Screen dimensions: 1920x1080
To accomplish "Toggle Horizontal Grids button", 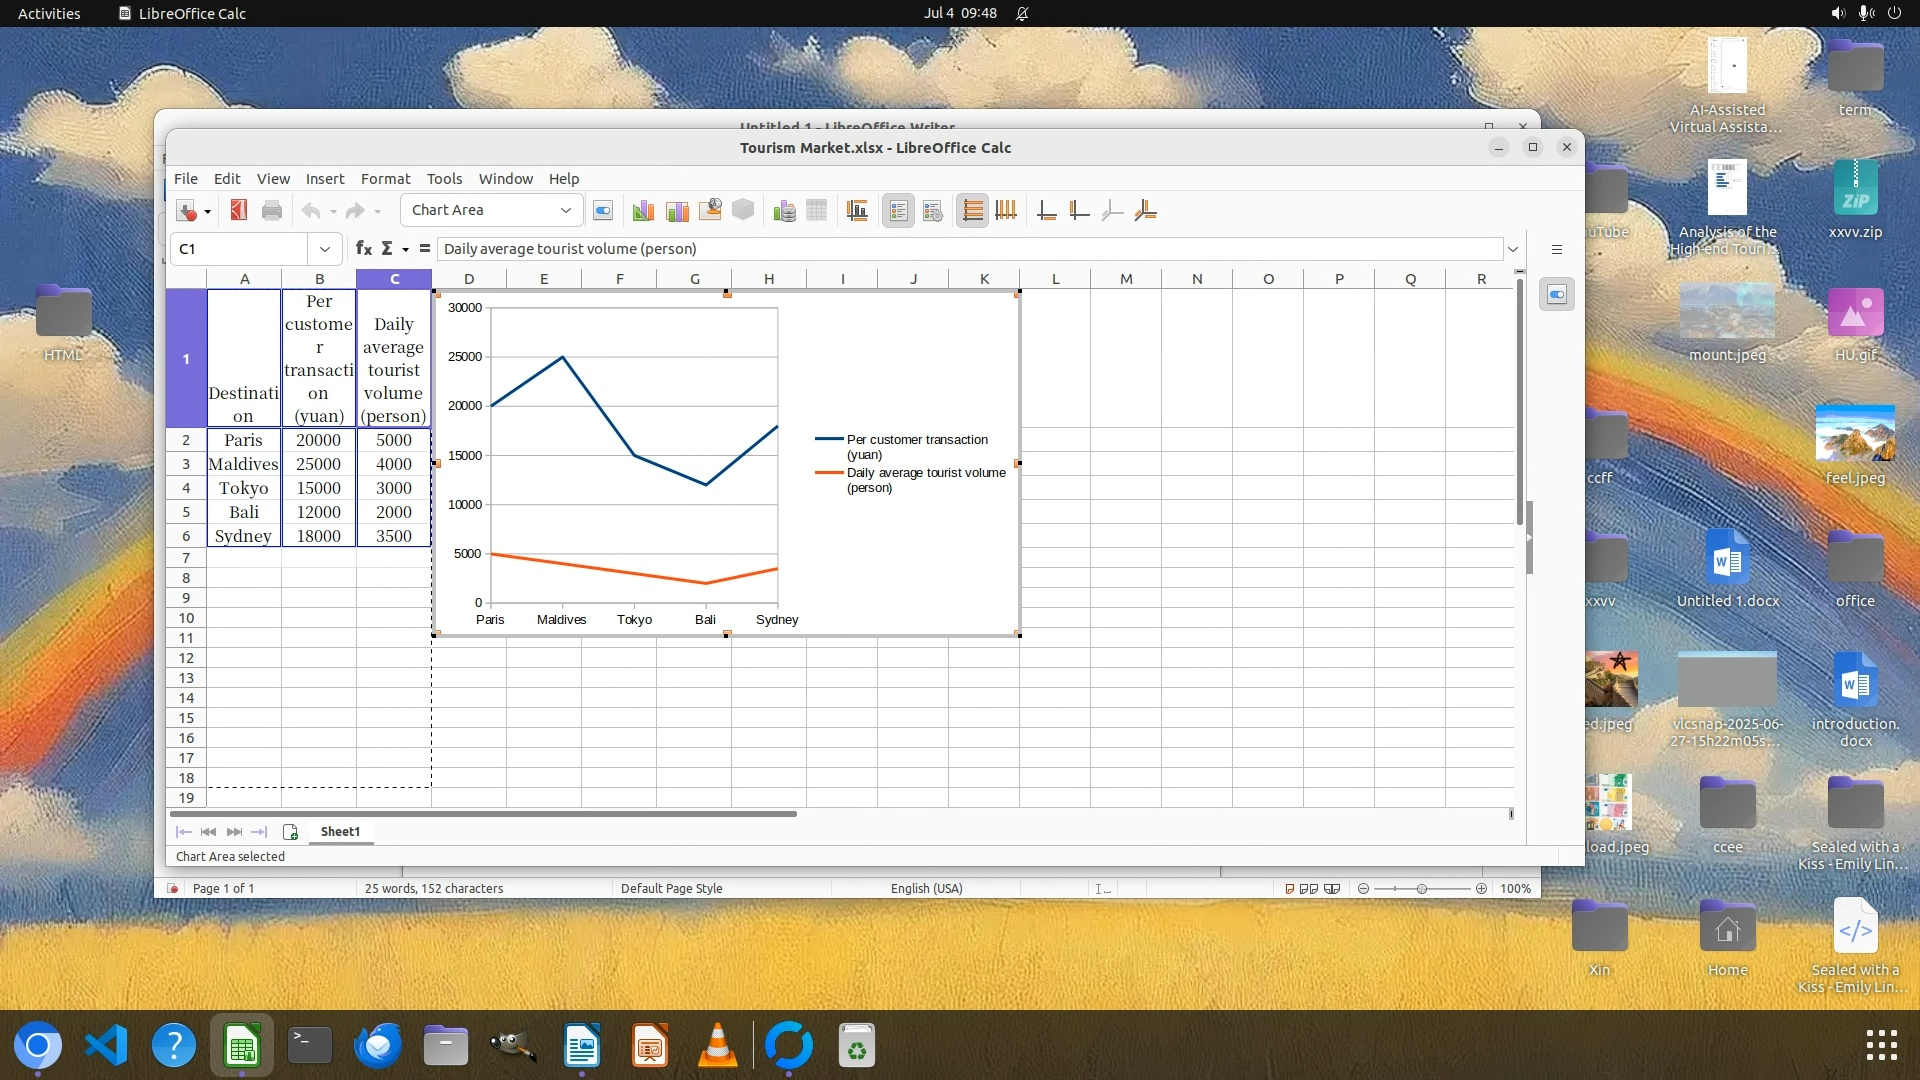I will point(972,210).
